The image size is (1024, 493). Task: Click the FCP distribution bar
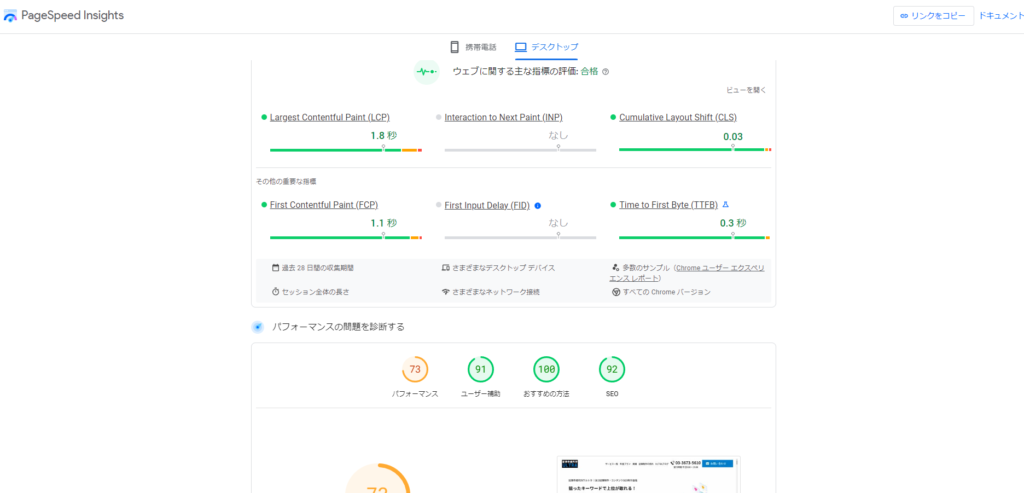point(346,238)
